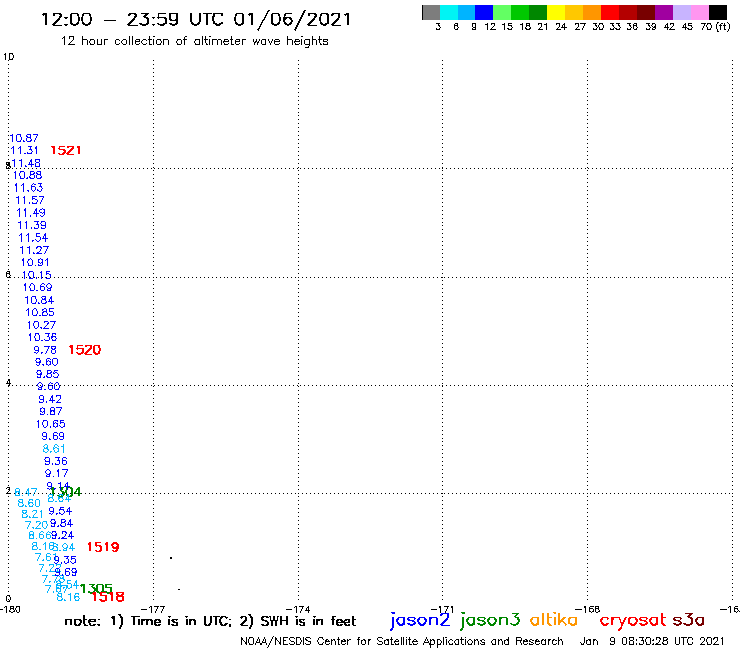Pick the purple swatch in the legend
740x650 pixels.
click(x=664, y=12)
